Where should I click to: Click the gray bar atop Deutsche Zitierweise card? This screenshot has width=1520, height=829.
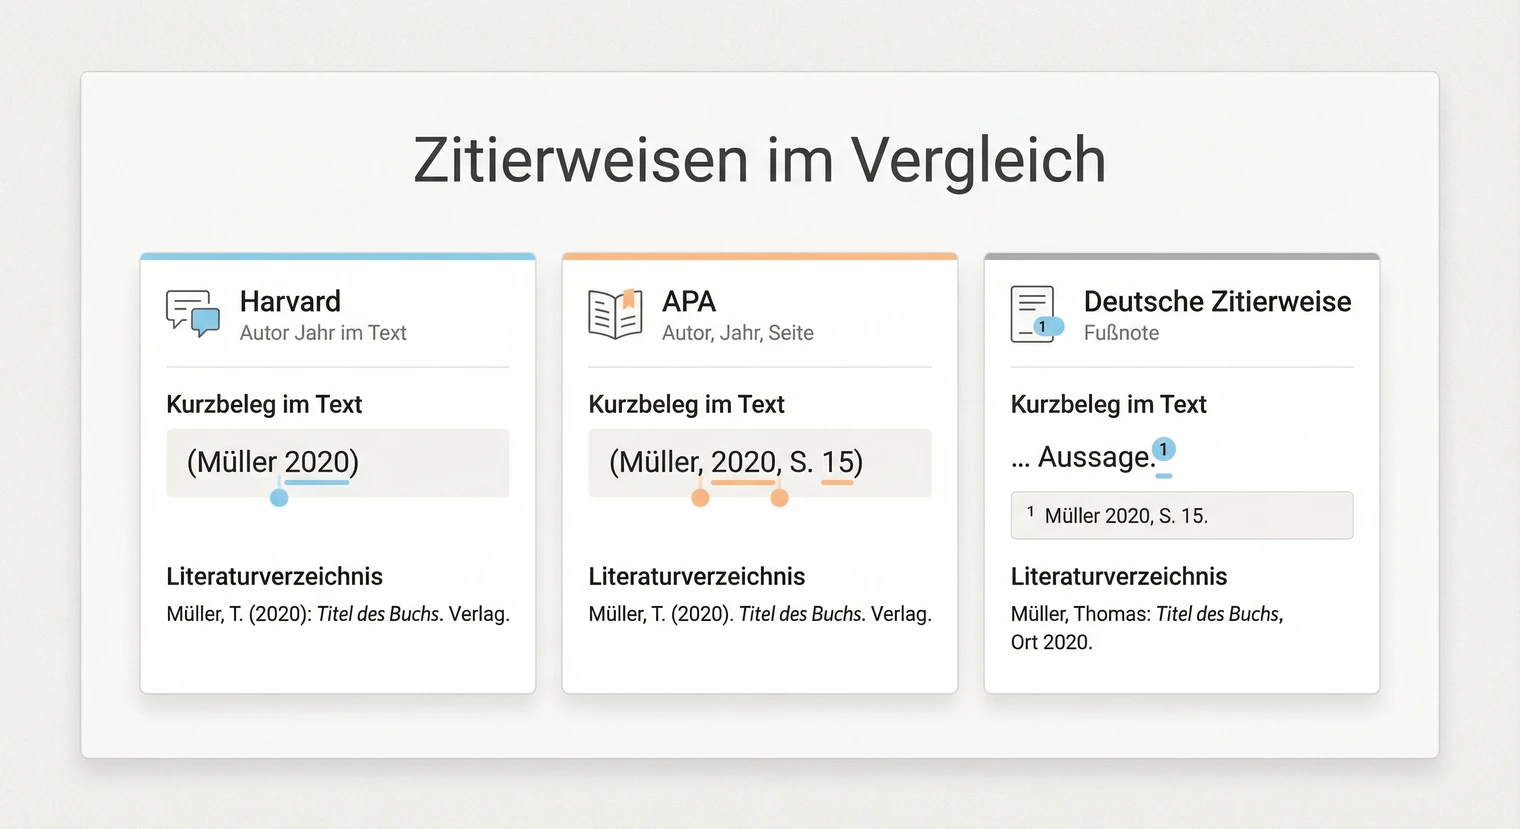(x=1181, y=257)
